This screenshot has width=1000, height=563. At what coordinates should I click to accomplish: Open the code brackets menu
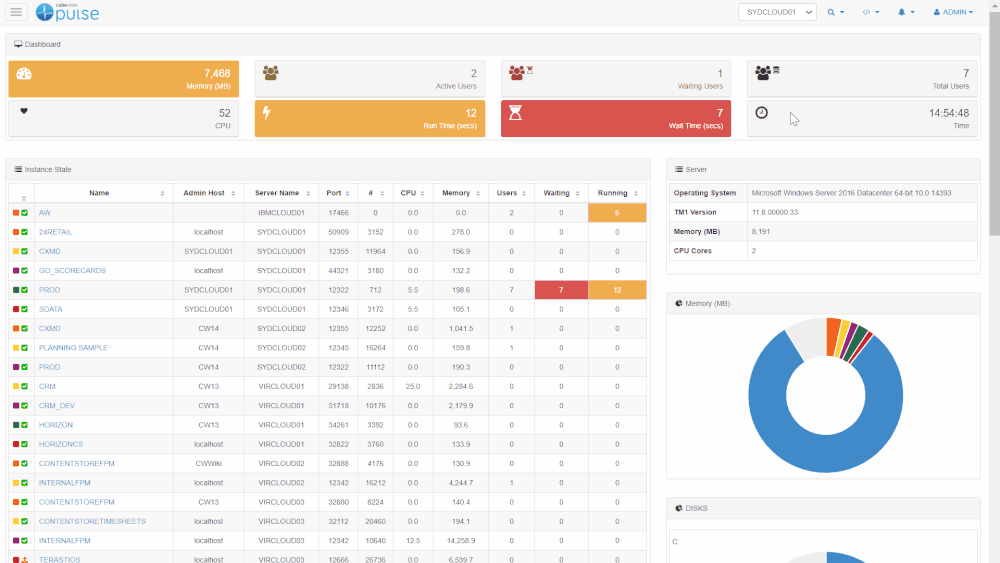[x=870, y=12]
